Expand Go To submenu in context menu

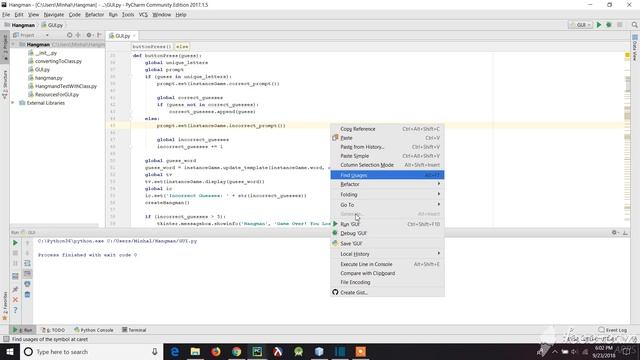tap(387, 205)
